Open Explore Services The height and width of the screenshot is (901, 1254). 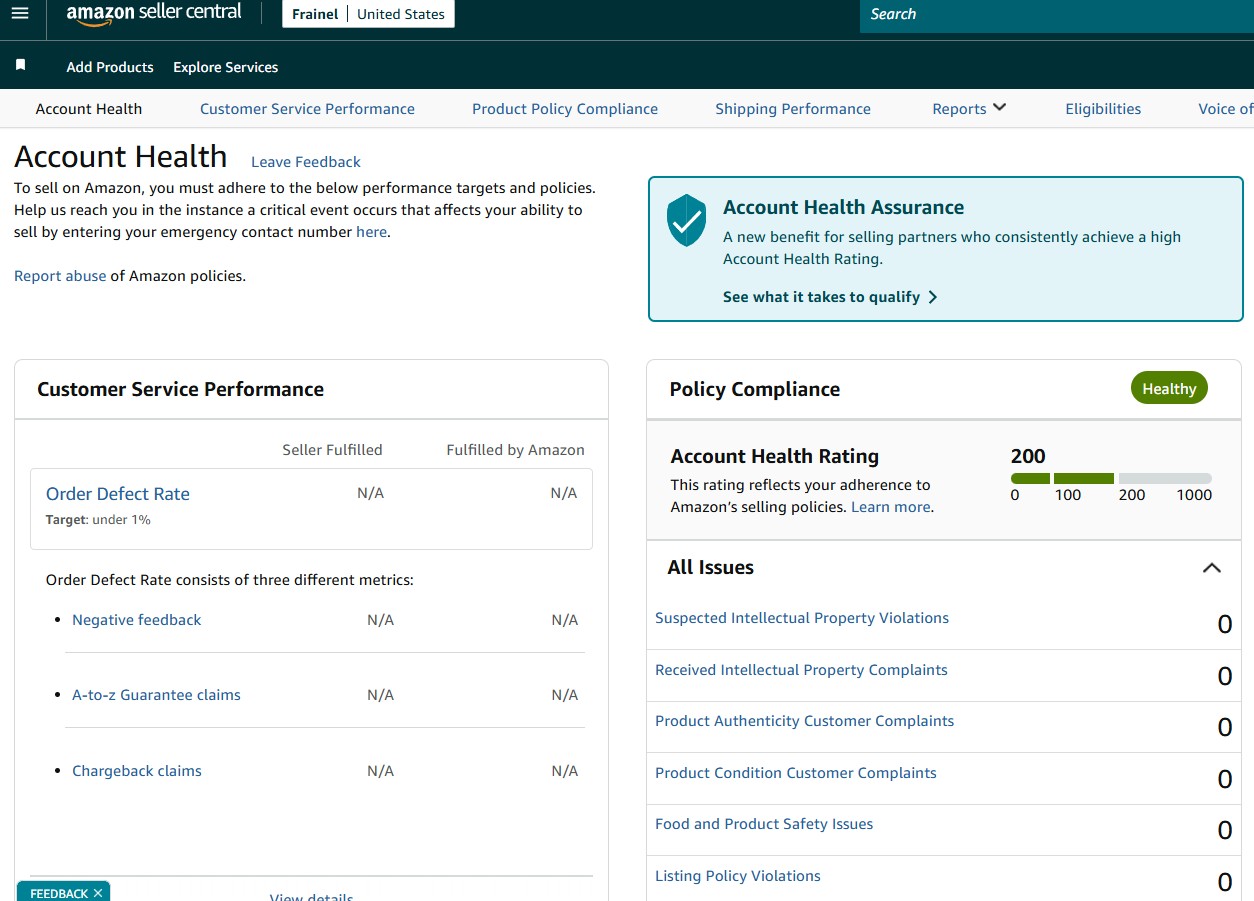pyautogui.click(x=225, y=67)
